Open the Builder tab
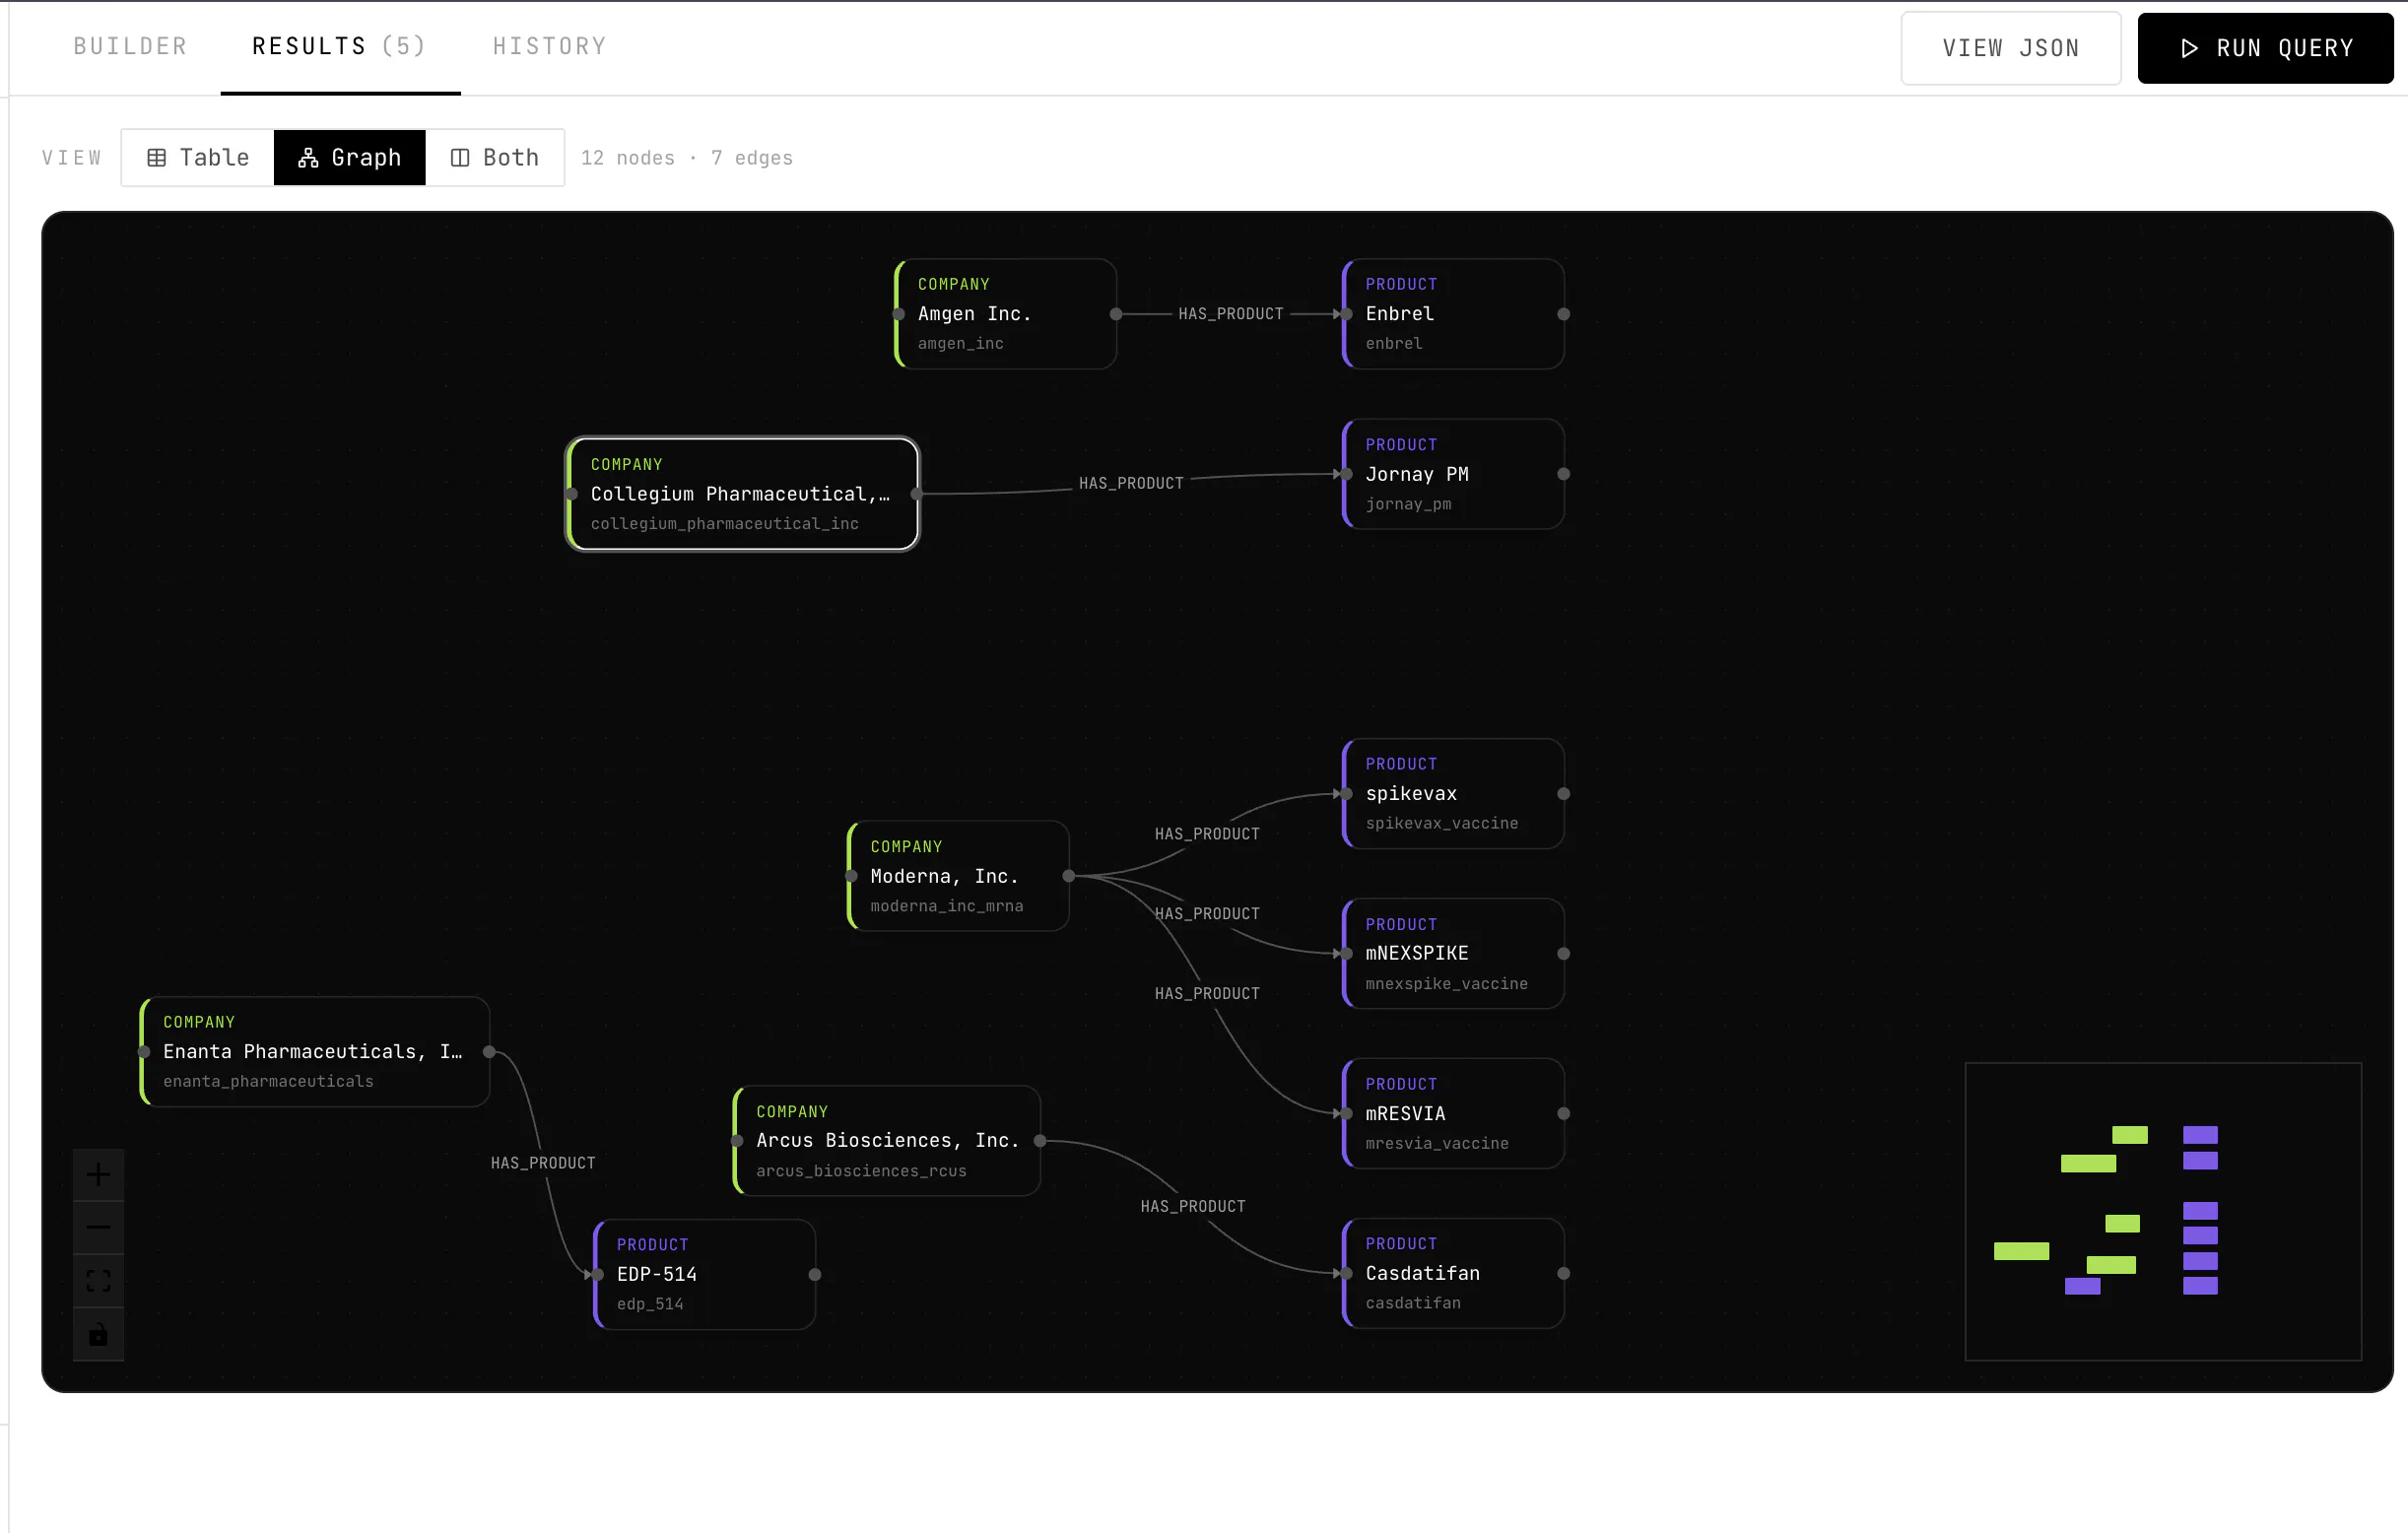The height and width of the screenshot is (1533, 2408). (x=130, y=47)
